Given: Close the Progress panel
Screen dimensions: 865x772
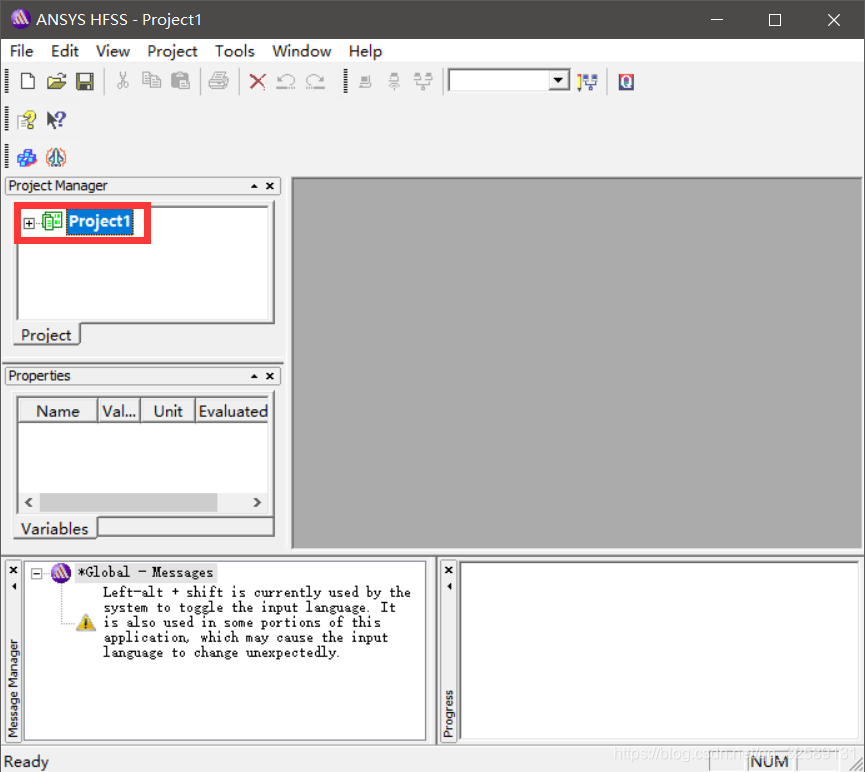Looking at the screenshot, I should click(x=448, y=570).
